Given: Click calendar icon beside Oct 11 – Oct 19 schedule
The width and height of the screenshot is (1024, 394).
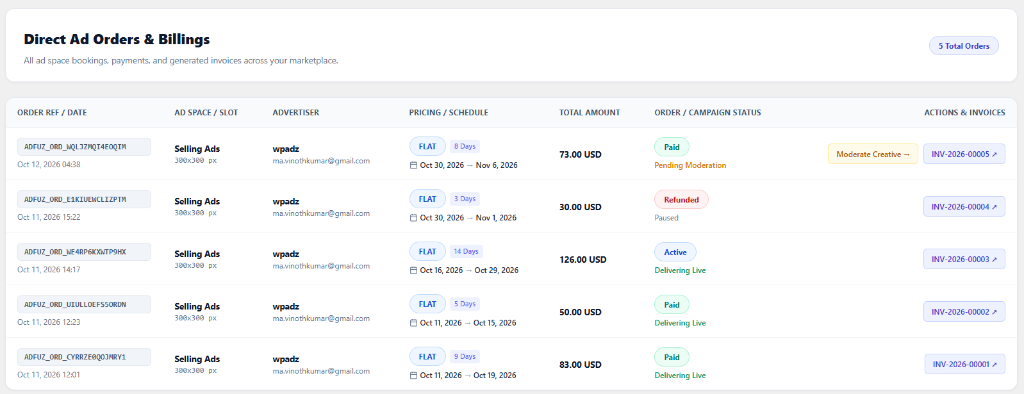Looking at the screenshot, I should pyautogui.click(x=413, y=375).
